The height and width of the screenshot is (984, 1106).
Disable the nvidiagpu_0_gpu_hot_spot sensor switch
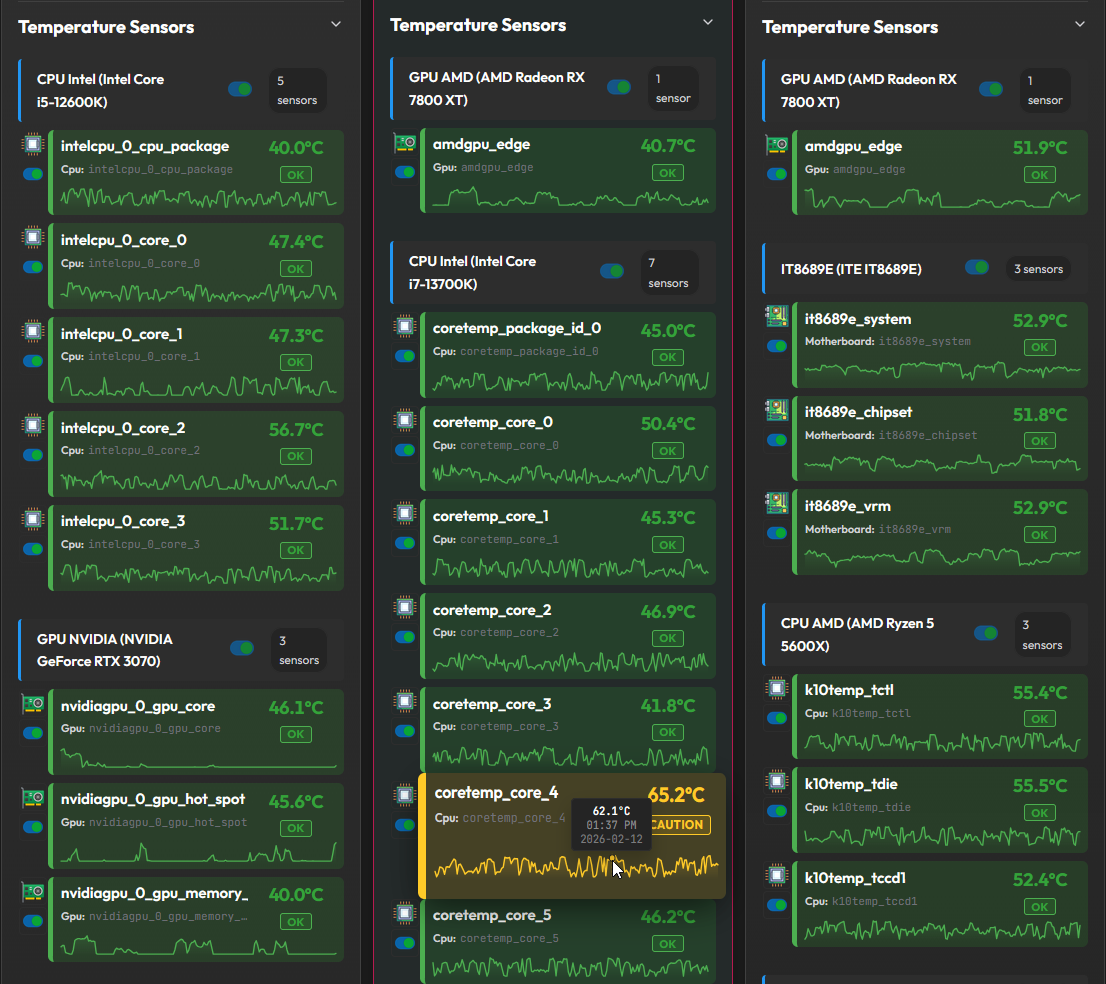[33, 827]
